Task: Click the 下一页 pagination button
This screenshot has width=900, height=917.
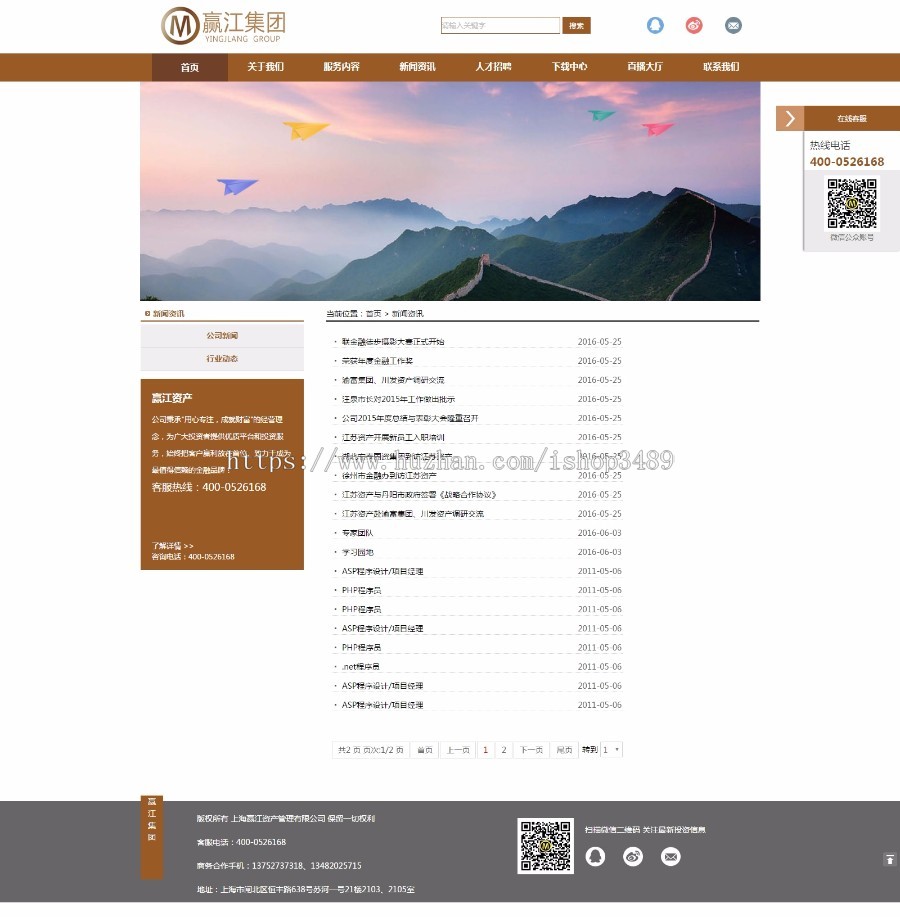Action: (532, 750)
